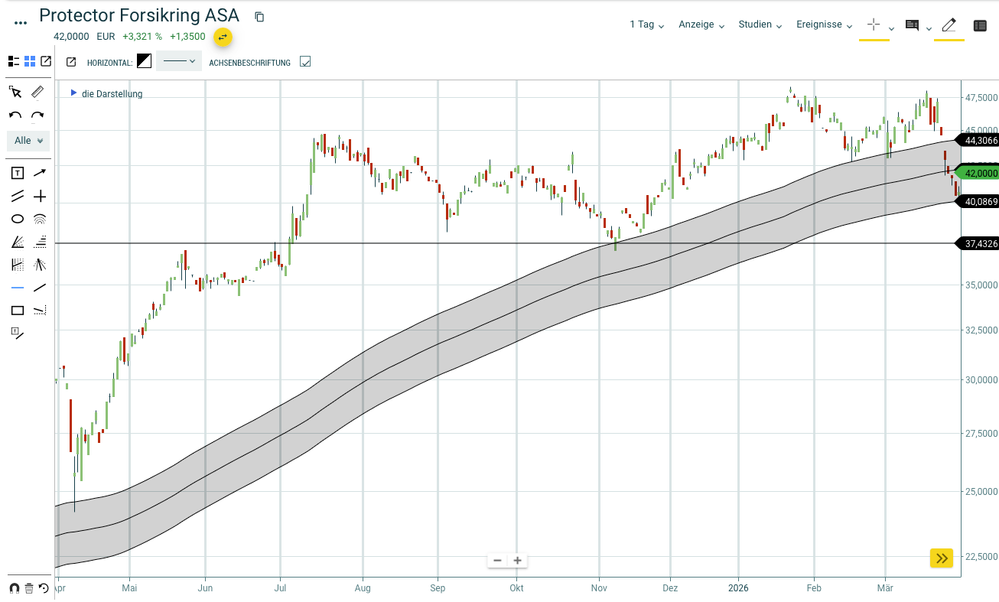Select the Fibonacci retracement tool
The height and width of the screenshot is (602, 999).
[x=40, y=242]
